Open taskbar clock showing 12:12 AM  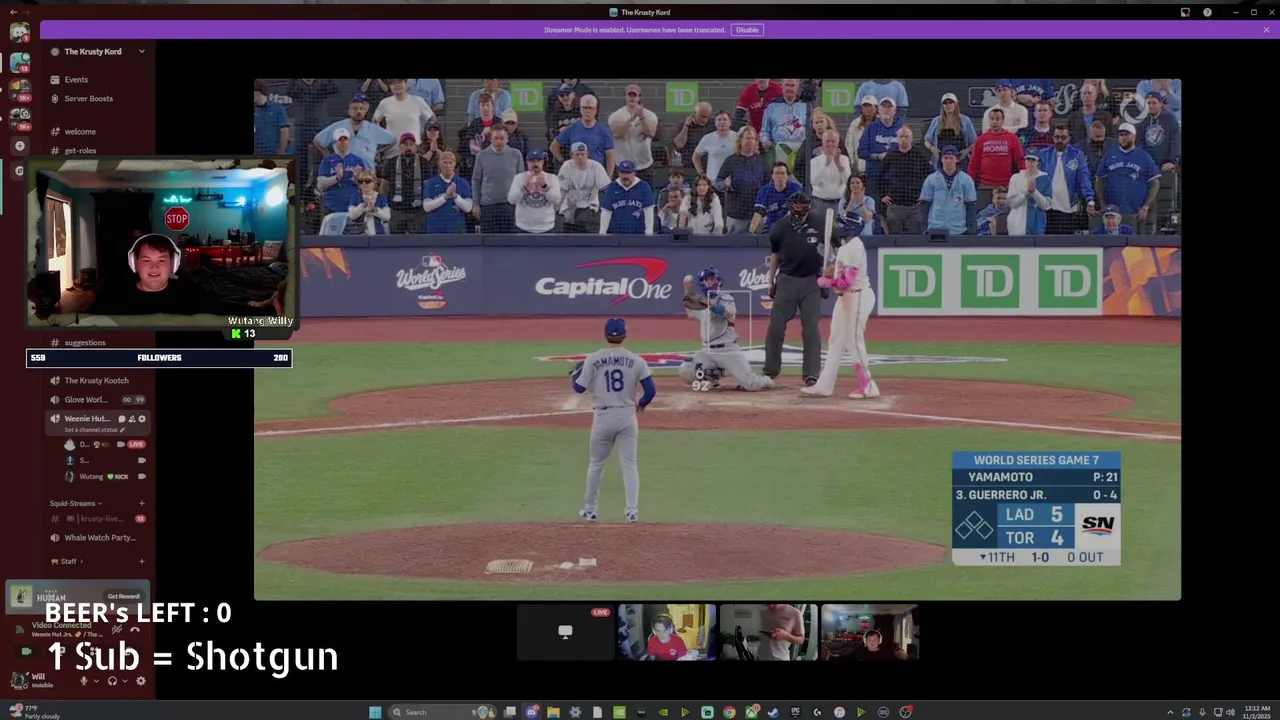coord(1256,712)
